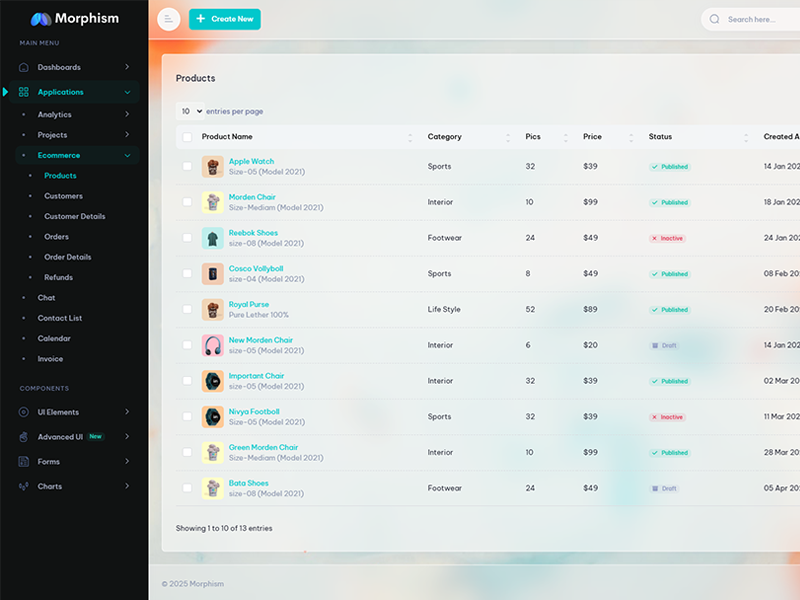Tick the select-all checkbox in table header
Screen dimensions: 800x600
click(187, 137)
